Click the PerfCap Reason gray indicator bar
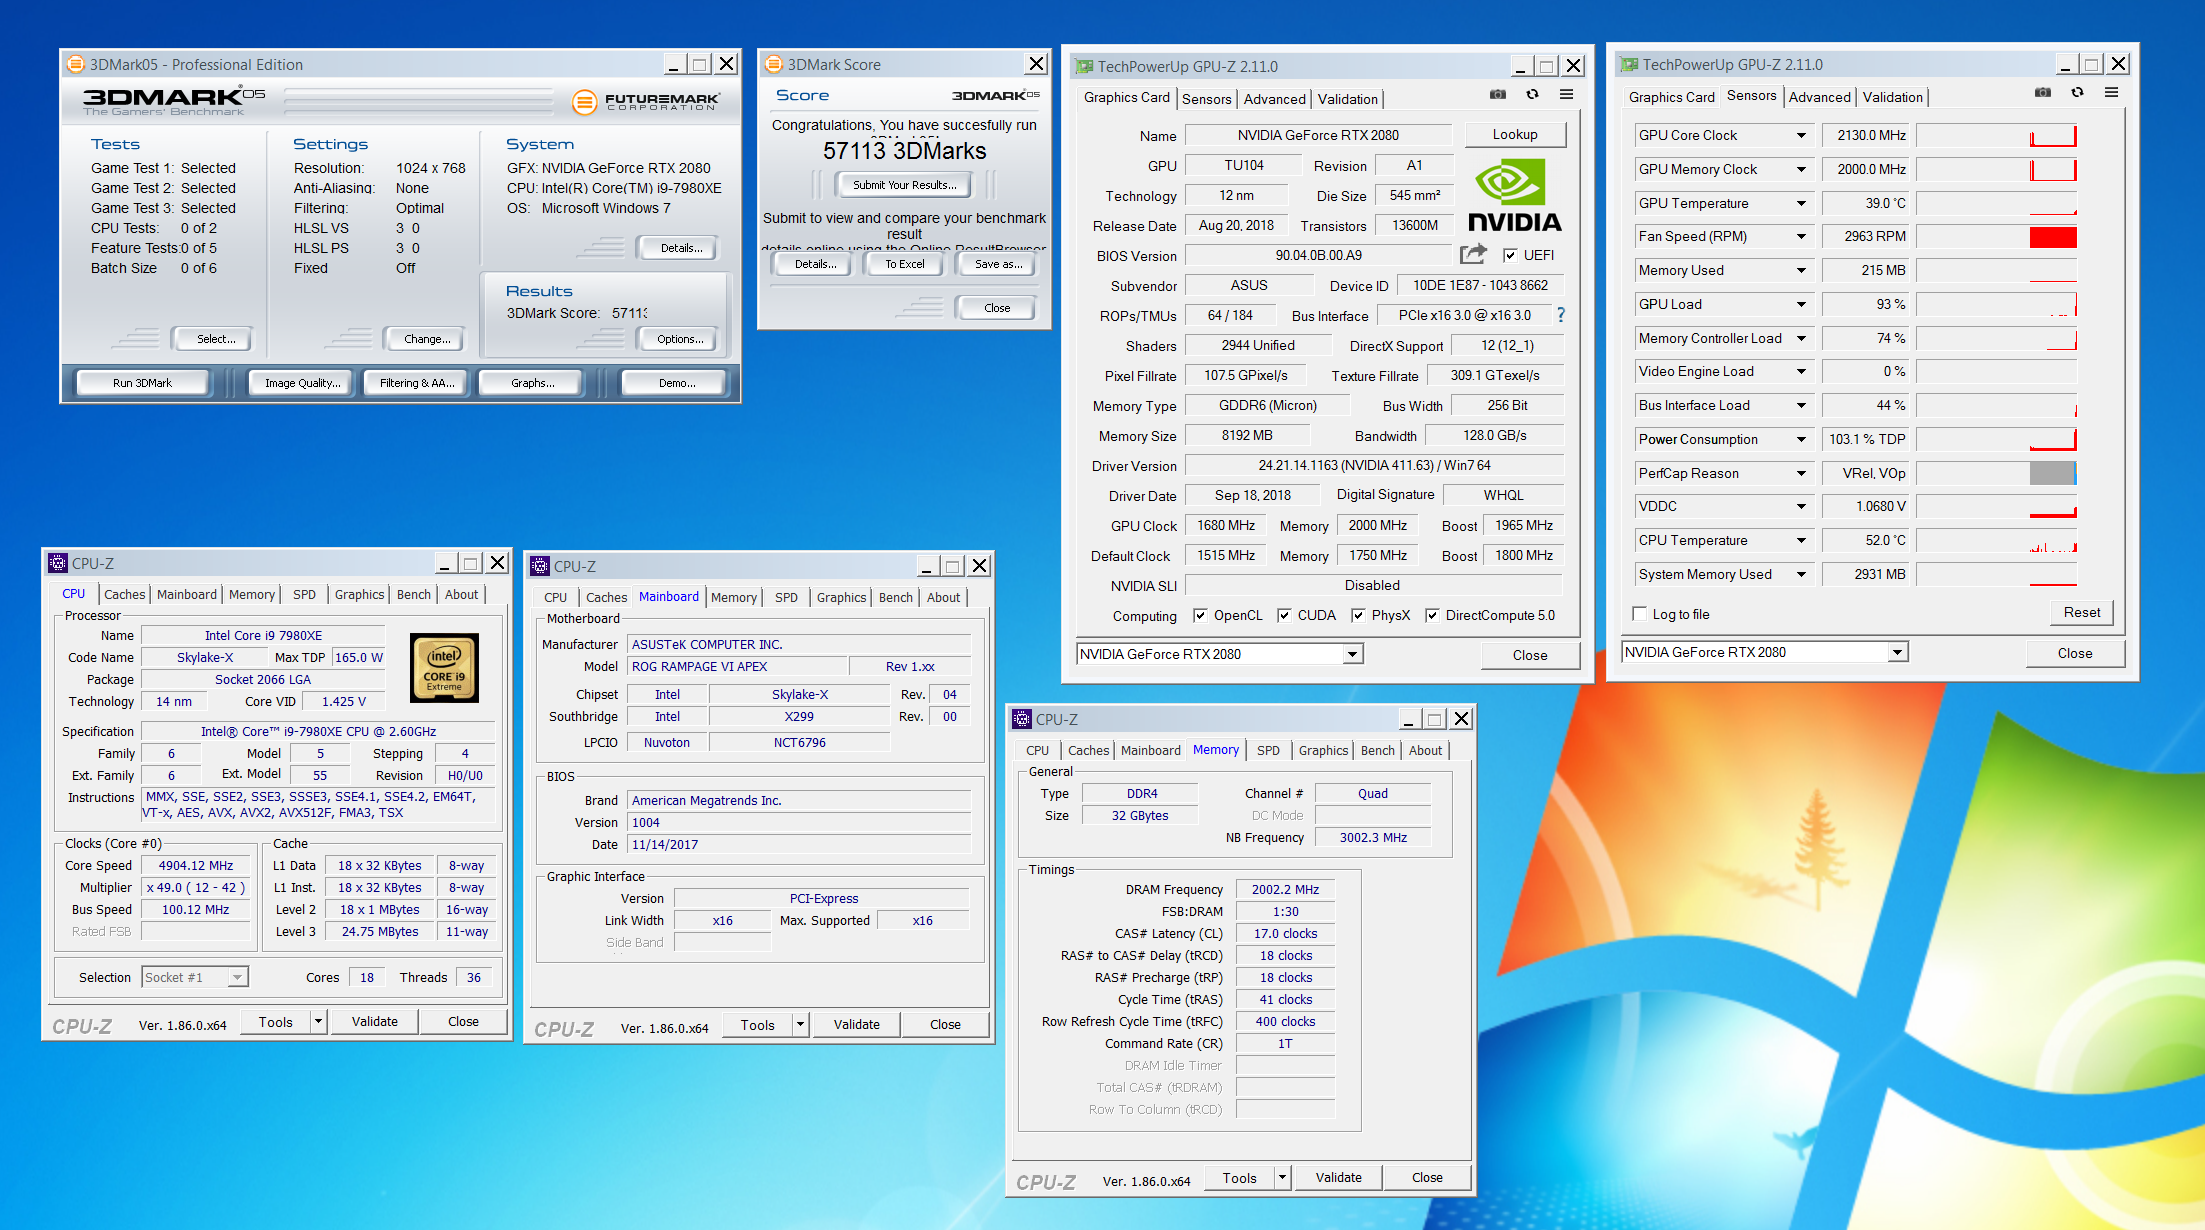Image resolution: width=2205 pixels, height=1230 pixels. [2052, 474]
